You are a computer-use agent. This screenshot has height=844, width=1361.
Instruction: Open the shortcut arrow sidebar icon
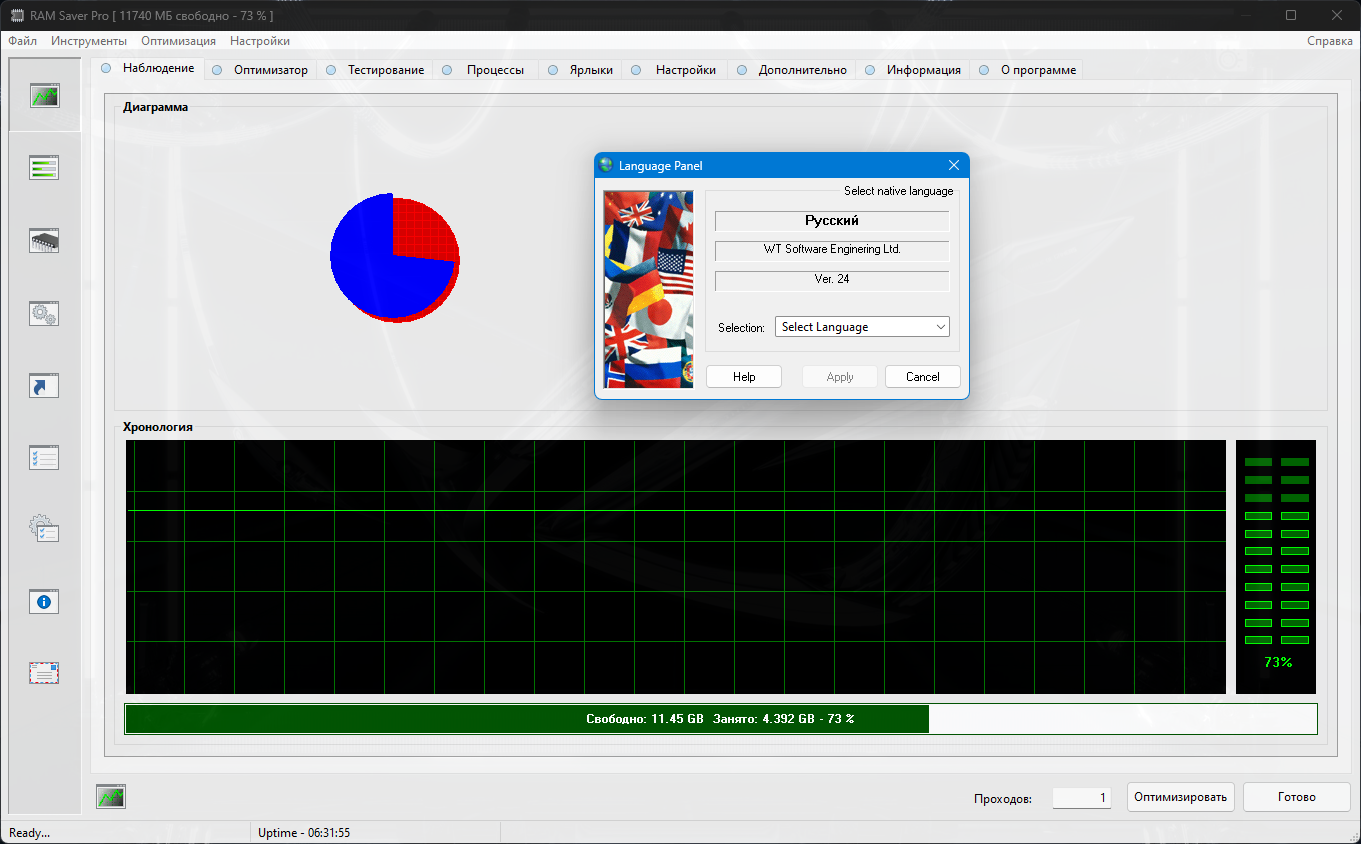[x=44, y=386]
